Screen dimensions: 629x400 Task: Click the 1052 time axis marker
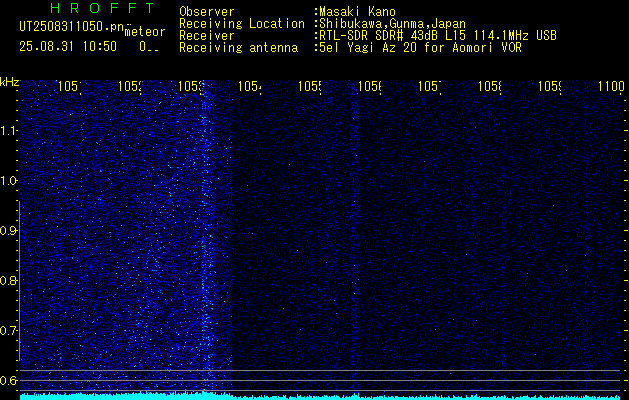pos(129,86)
